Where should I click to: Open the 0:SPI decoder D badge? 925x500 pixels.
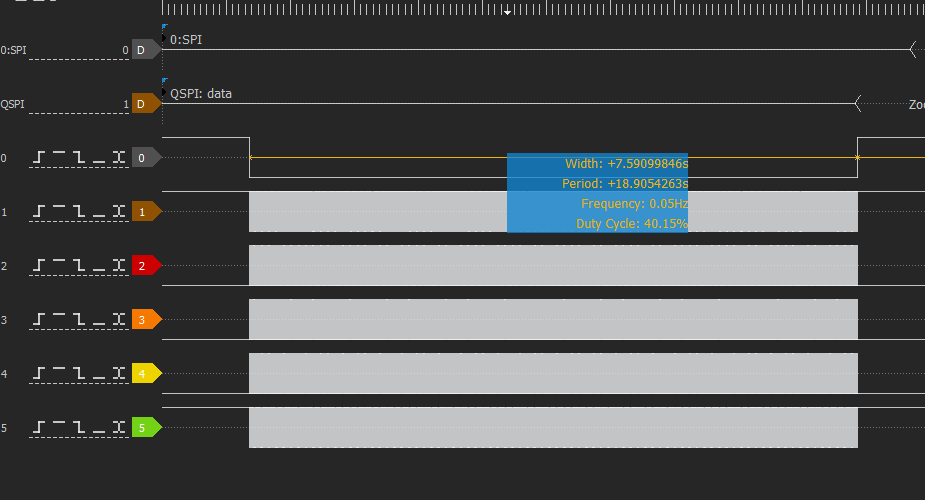[146, 50]
